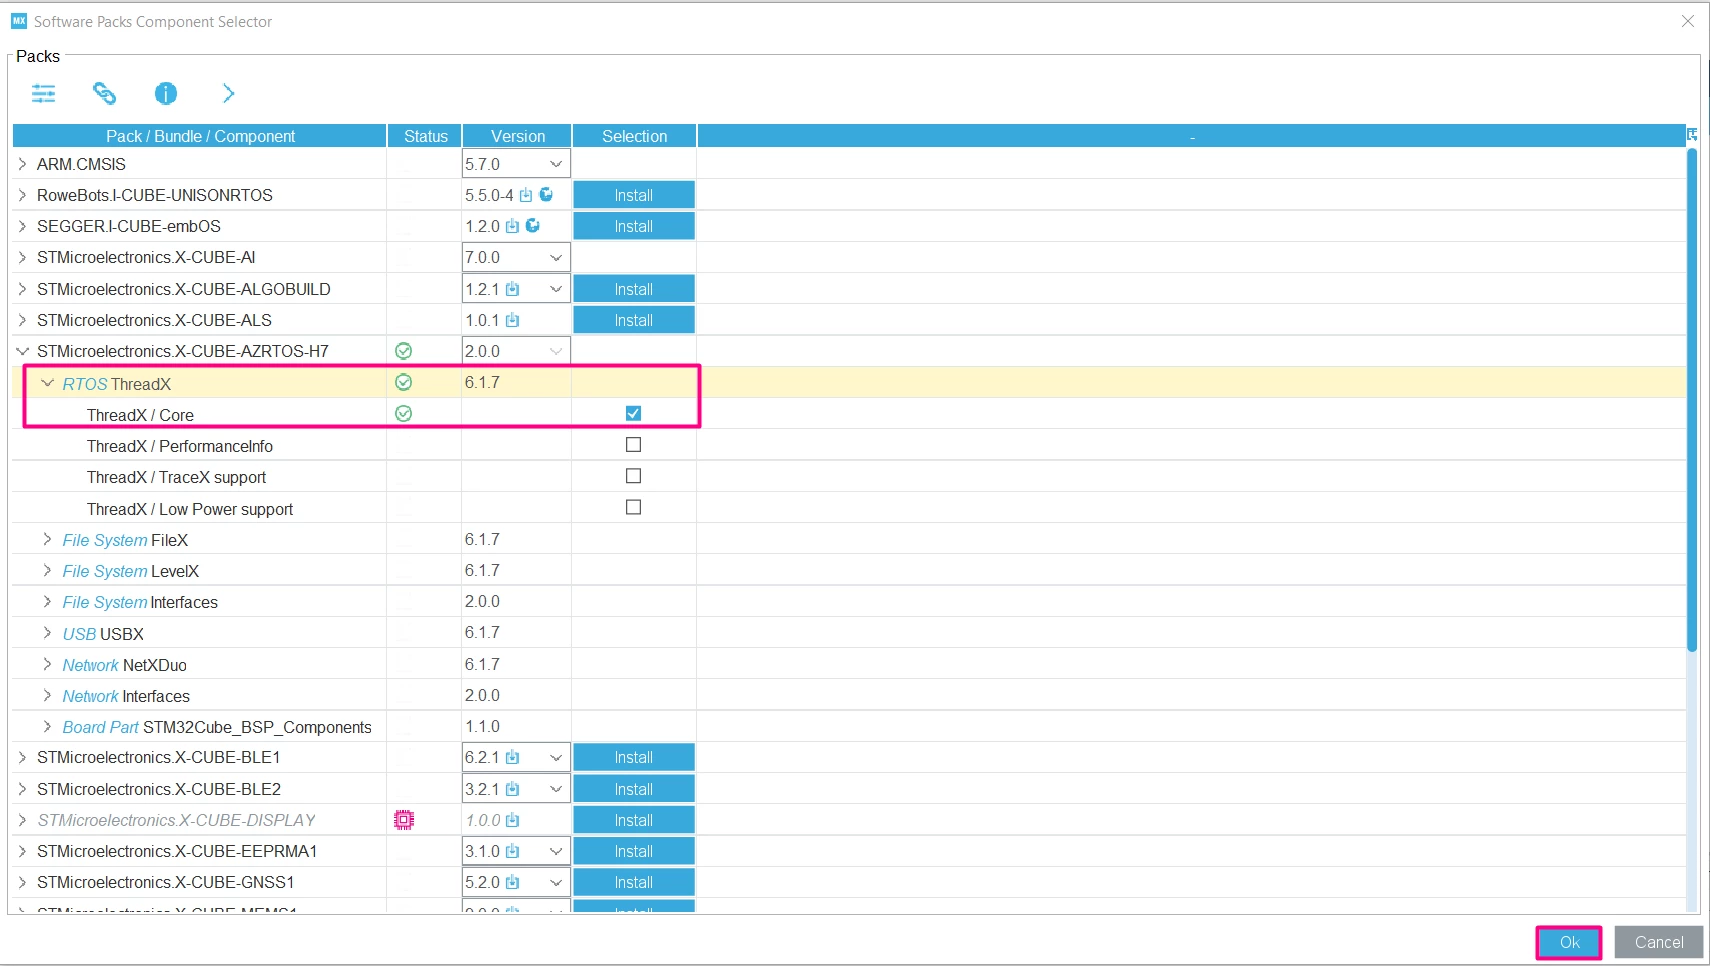
Task: Click the Selection column header
Action: coord(634,136)
